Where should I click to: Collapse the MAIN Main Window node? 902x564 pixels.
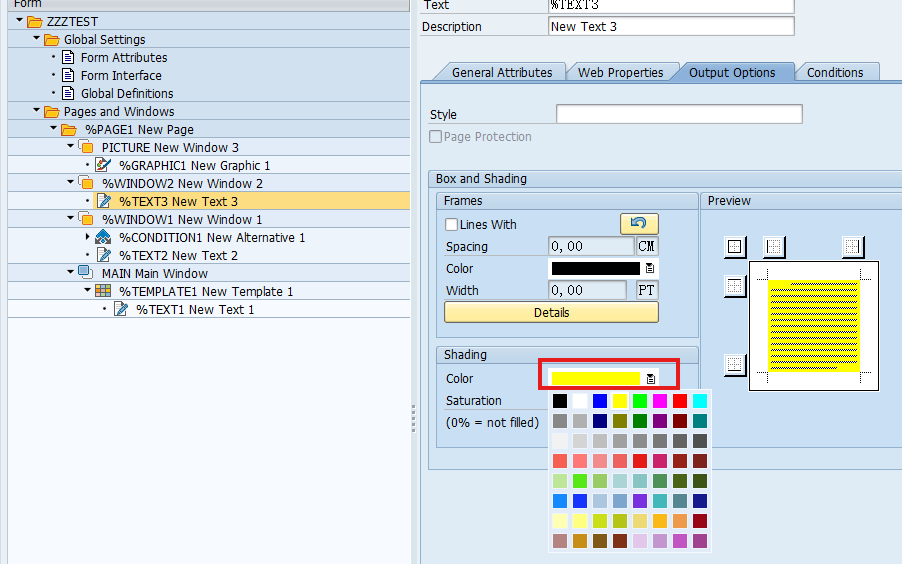pyautogui.click(x=71, y=272)
